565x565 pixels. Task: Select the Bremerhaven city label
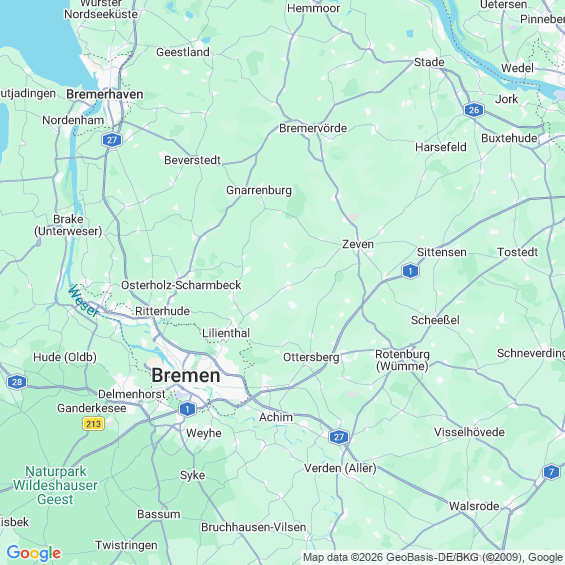click(105, 94)
